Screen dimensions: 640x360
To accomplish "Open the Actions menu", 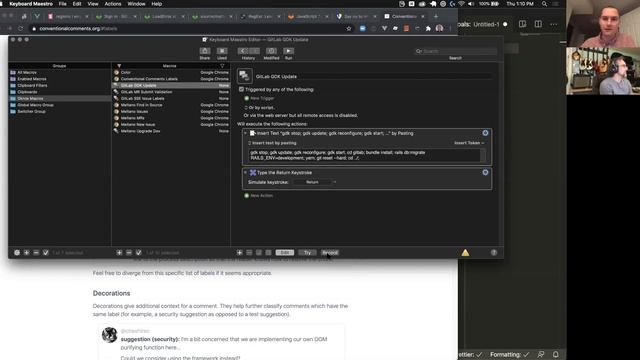I will point(113,4).
